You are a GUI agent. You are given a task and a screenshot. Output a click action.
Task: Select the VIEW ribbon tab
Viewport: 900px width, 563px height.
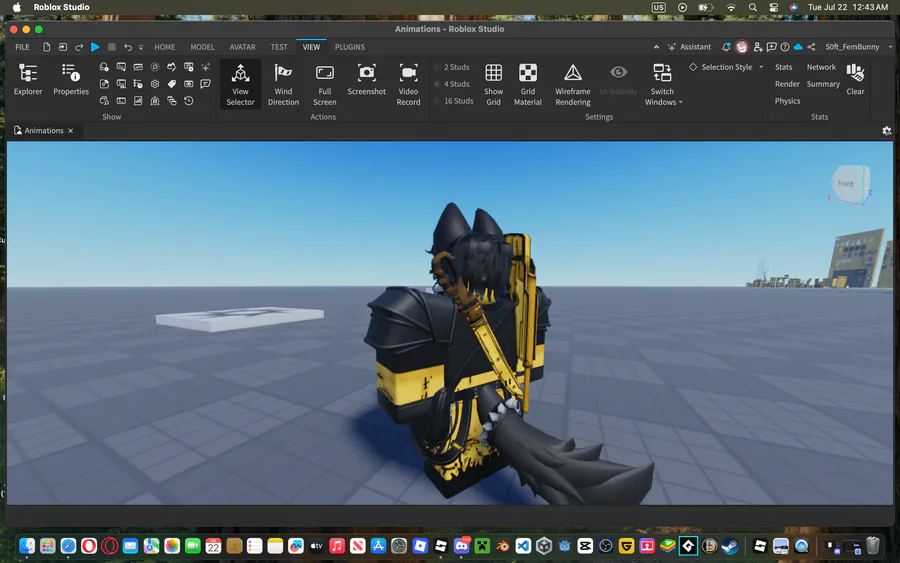[x=311, y=47]
